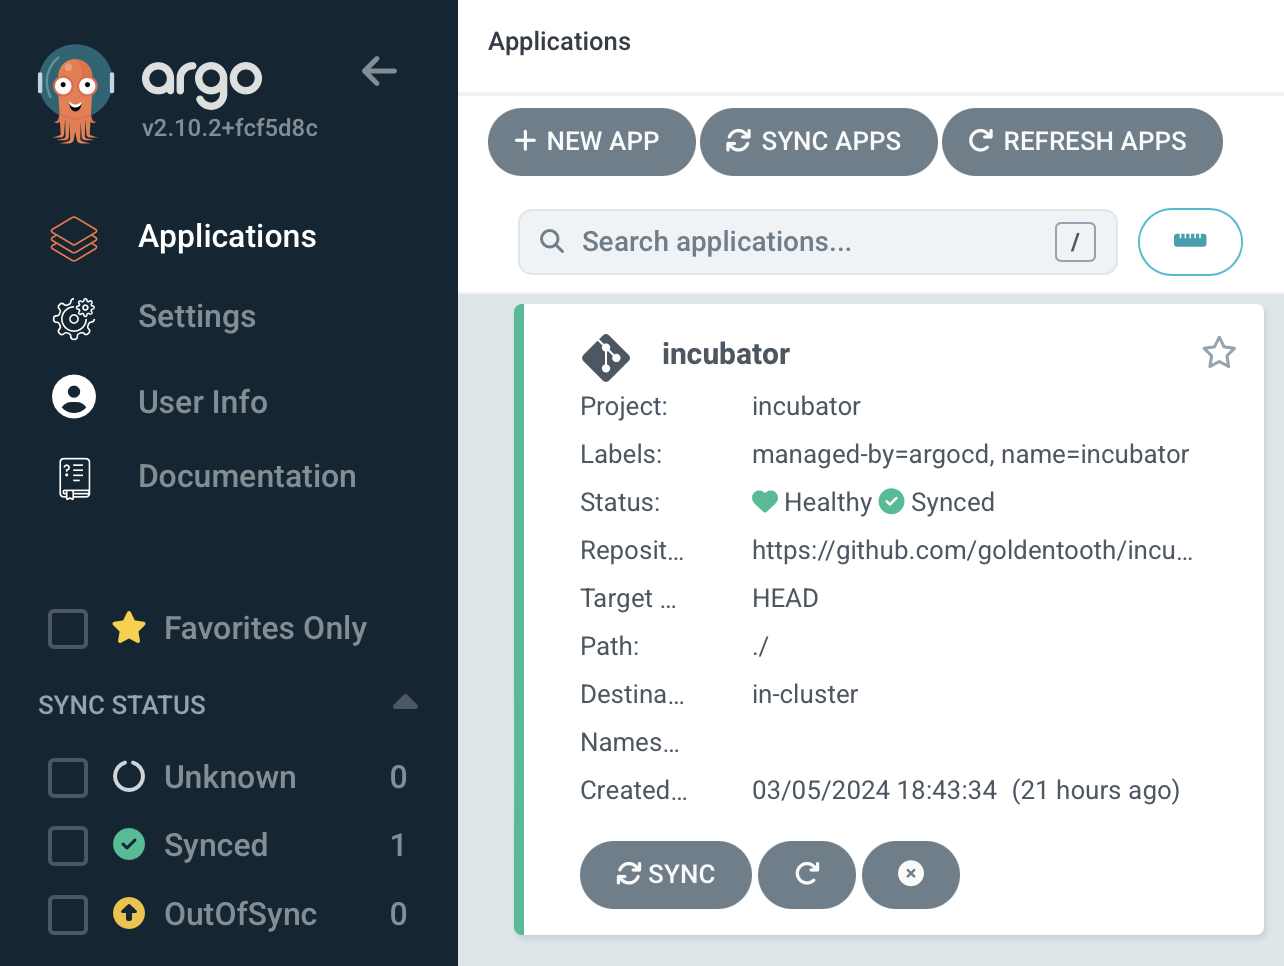Image resolution: width=1284 pixels, height=966 pixels.
Task: Check the OutOfSync status filter
Action: [68, 914]
